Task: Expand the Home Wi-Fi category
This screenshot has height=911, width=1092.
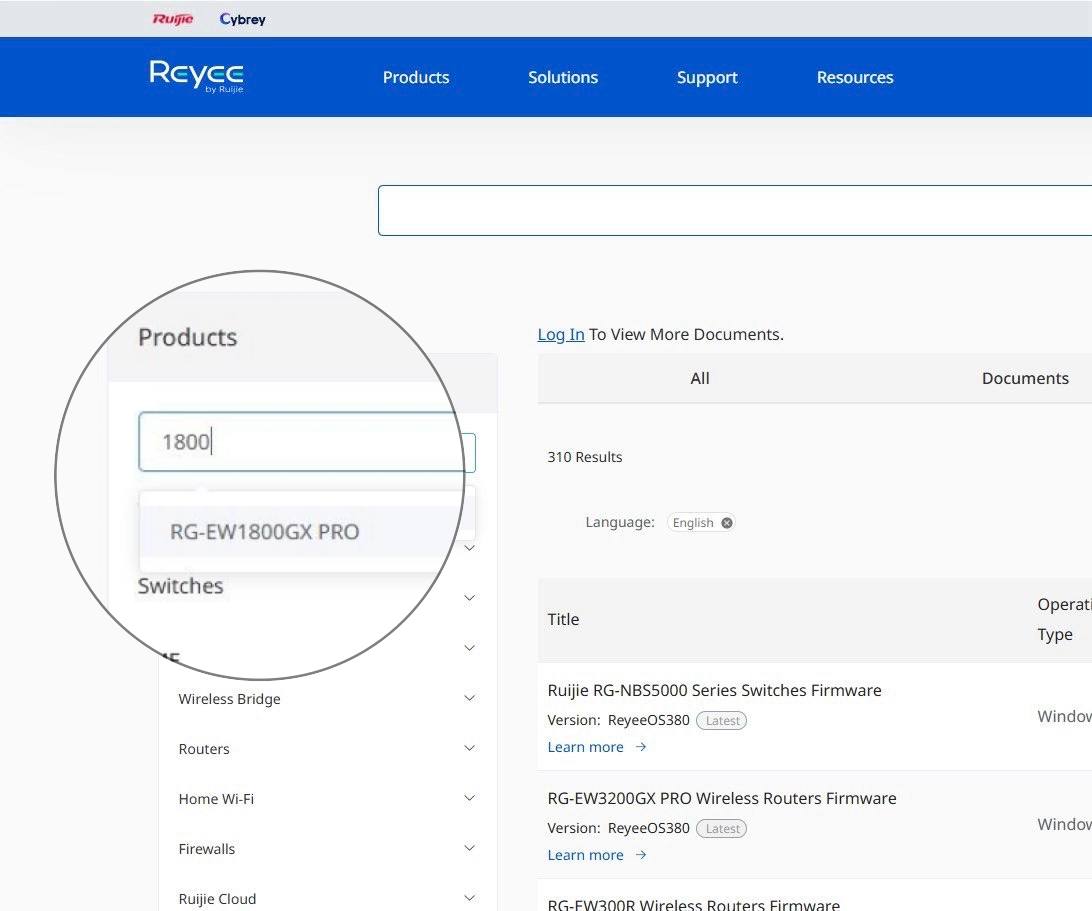Action: 469,798
